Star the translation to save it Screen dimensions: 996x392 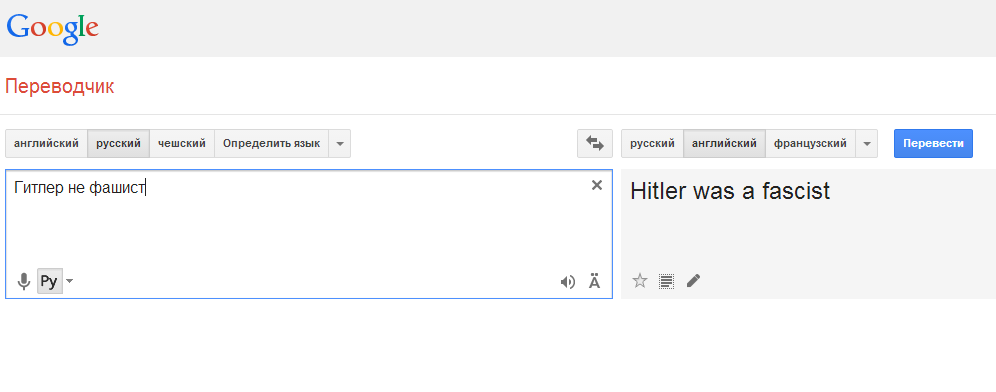click(640, 281)
